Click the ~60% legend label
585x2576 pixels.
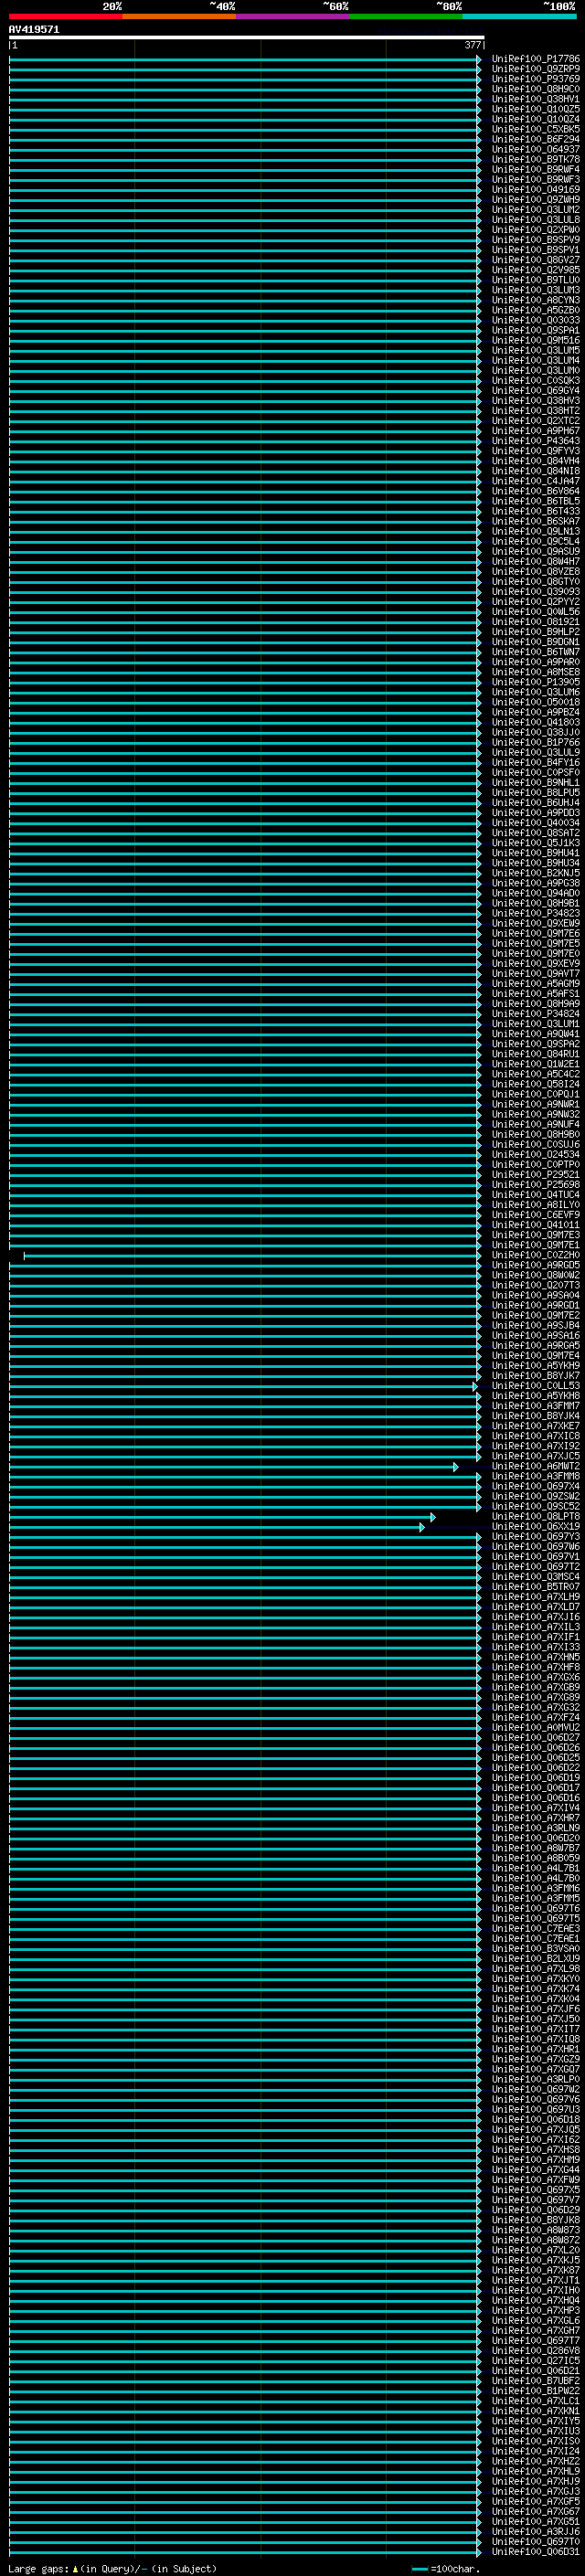[x=335, y=6]
